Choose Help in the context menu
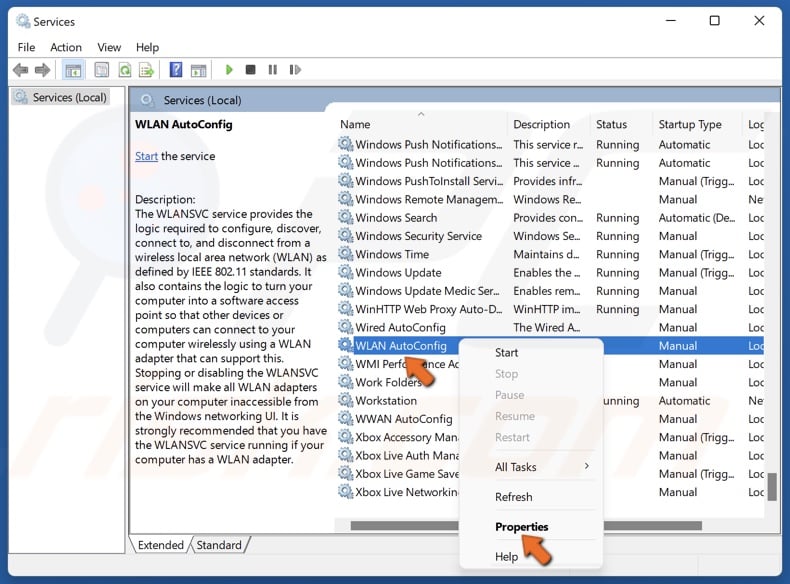Screen dimensions: 790x584 click(x=506, y=557)
